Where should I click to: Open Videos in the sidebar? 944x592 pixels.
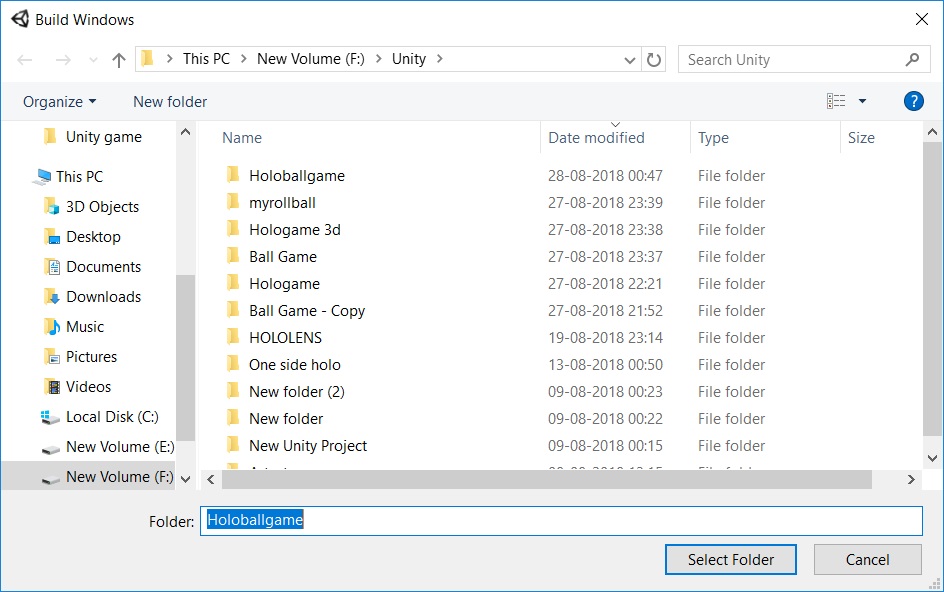(78, 387)
